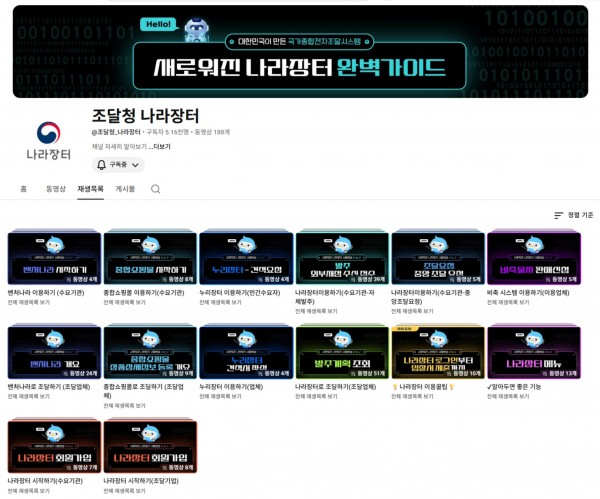Open the 발주 외부재원 수신 접수 thumbnail
This screenshot has height=499, width=600.
pos(342,258)
